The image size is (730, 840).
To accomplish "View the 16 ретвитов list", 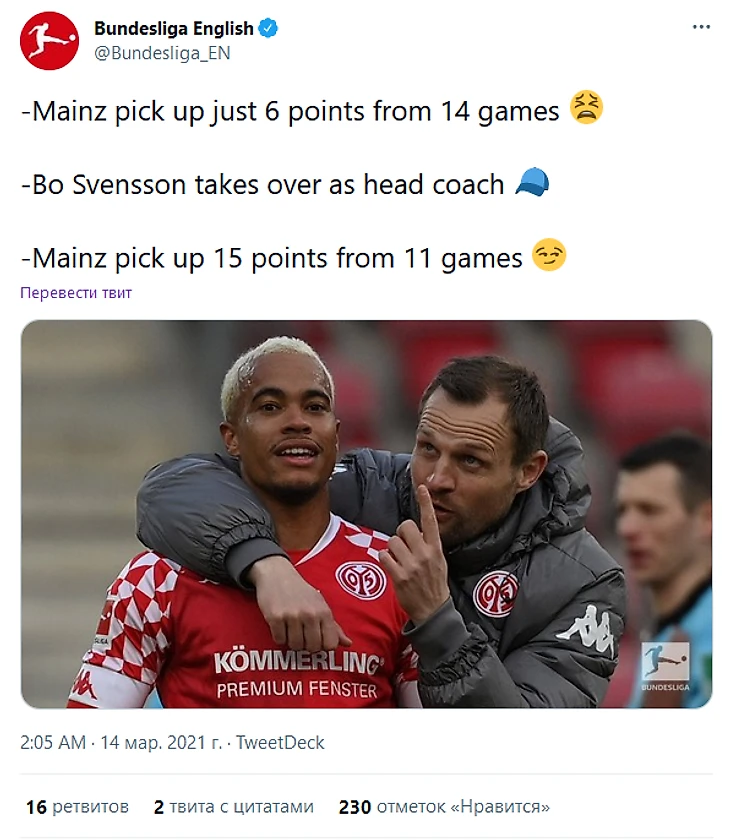I will coord(78,807).
